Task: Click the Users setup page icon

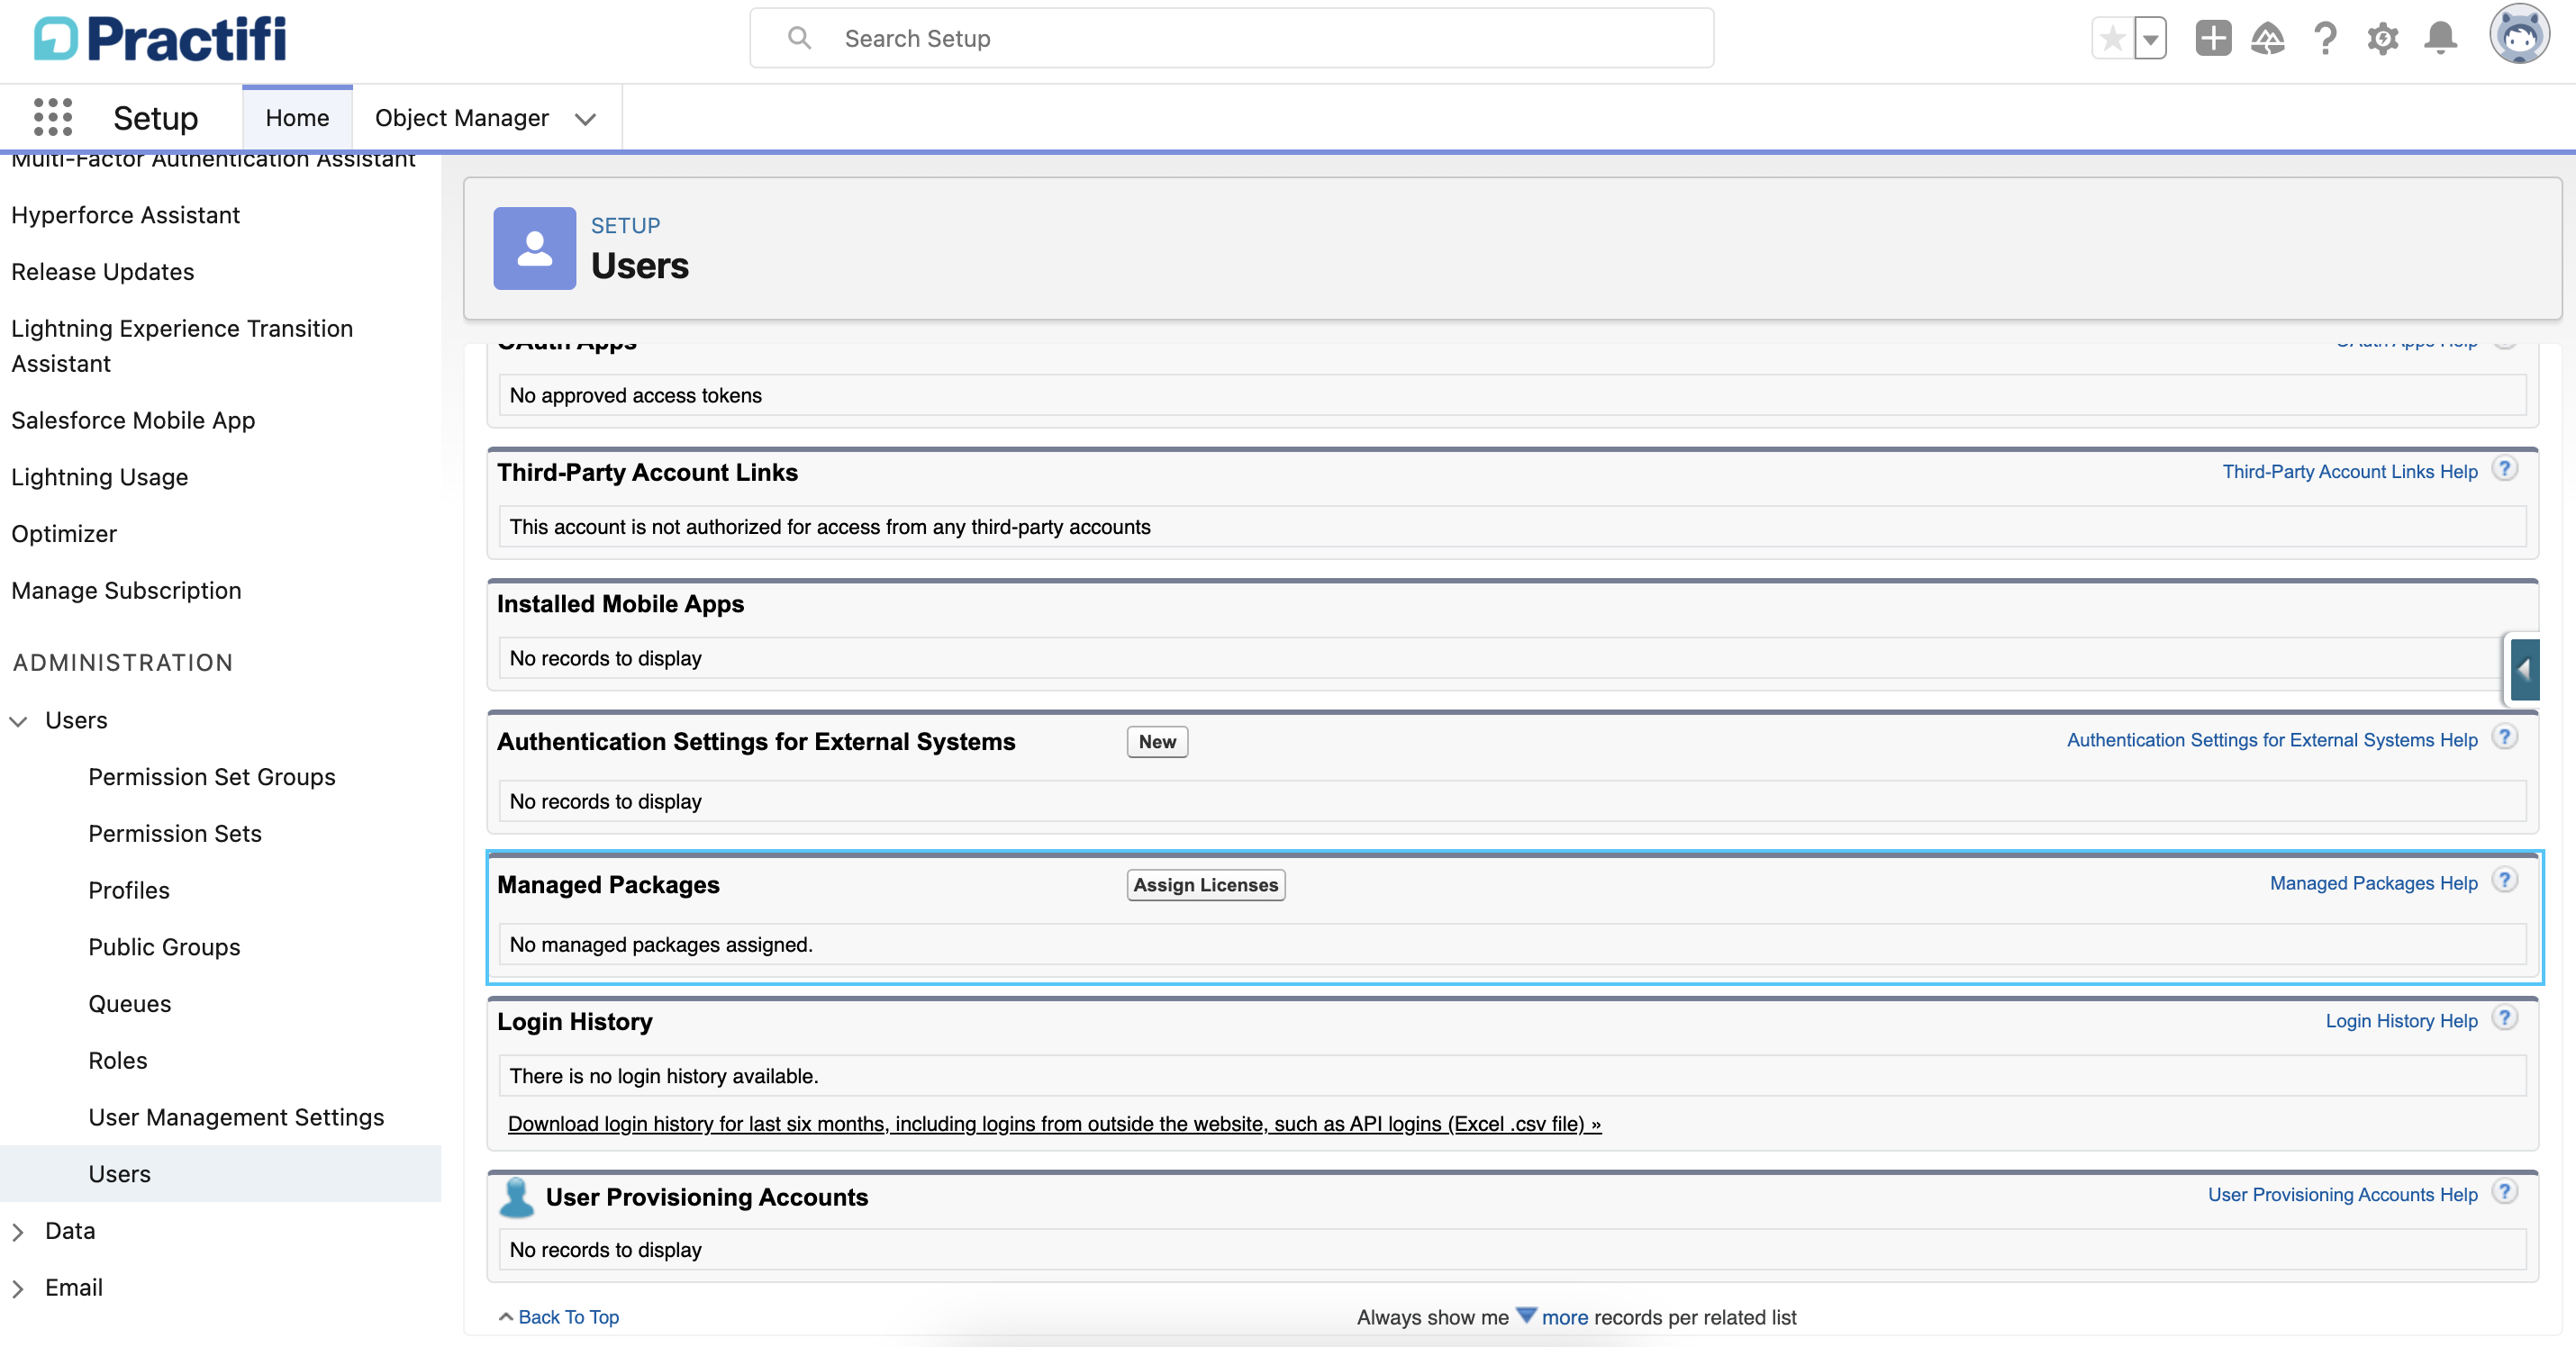Action: click(534, 248)
